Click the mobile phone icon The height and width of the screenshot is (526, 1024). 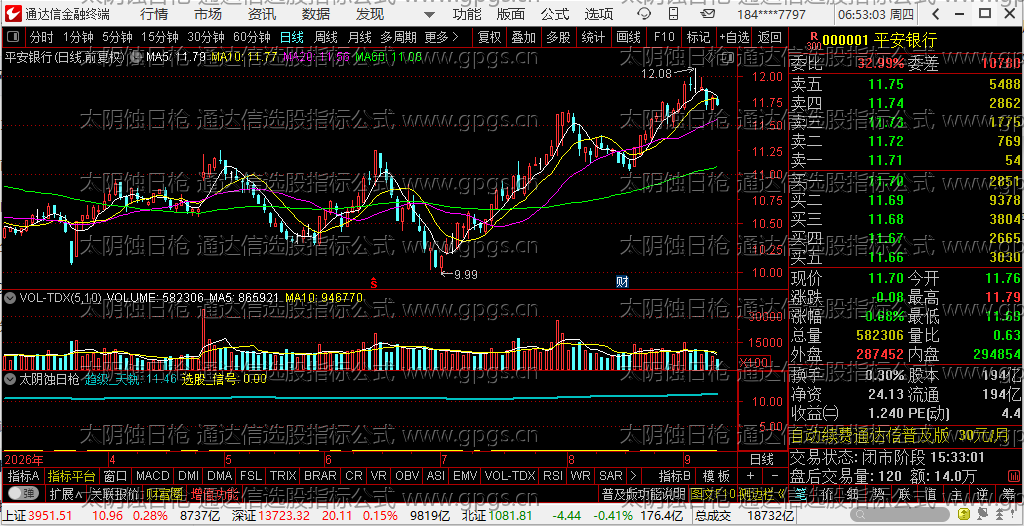point(673,14)
